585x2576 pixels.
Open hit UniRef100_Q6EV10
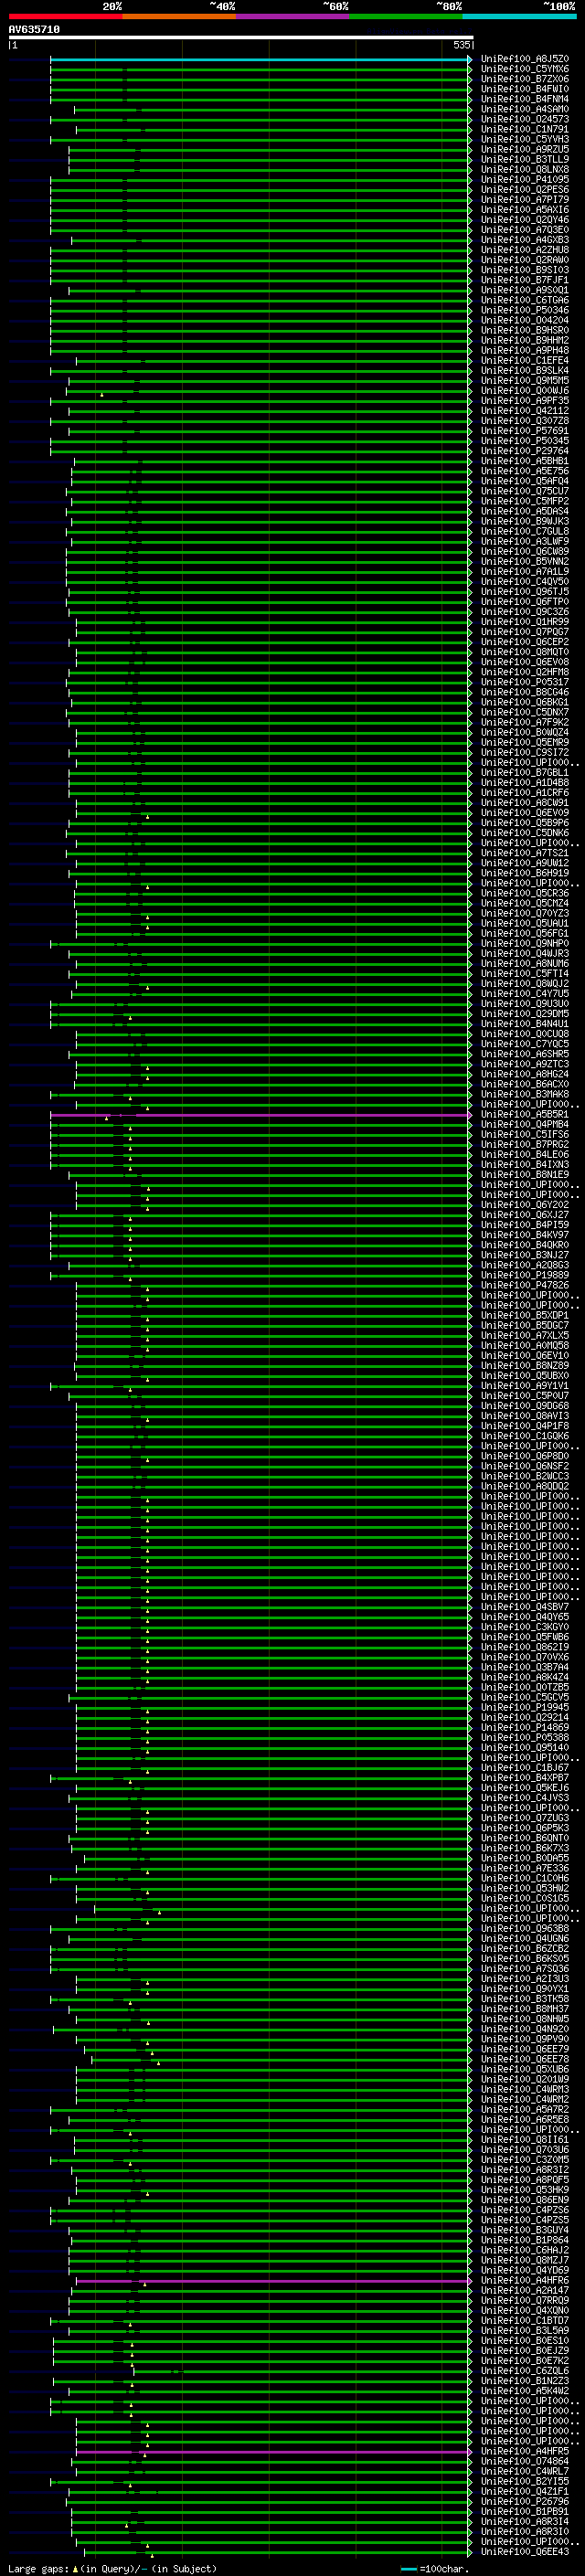coord(525,1356)
